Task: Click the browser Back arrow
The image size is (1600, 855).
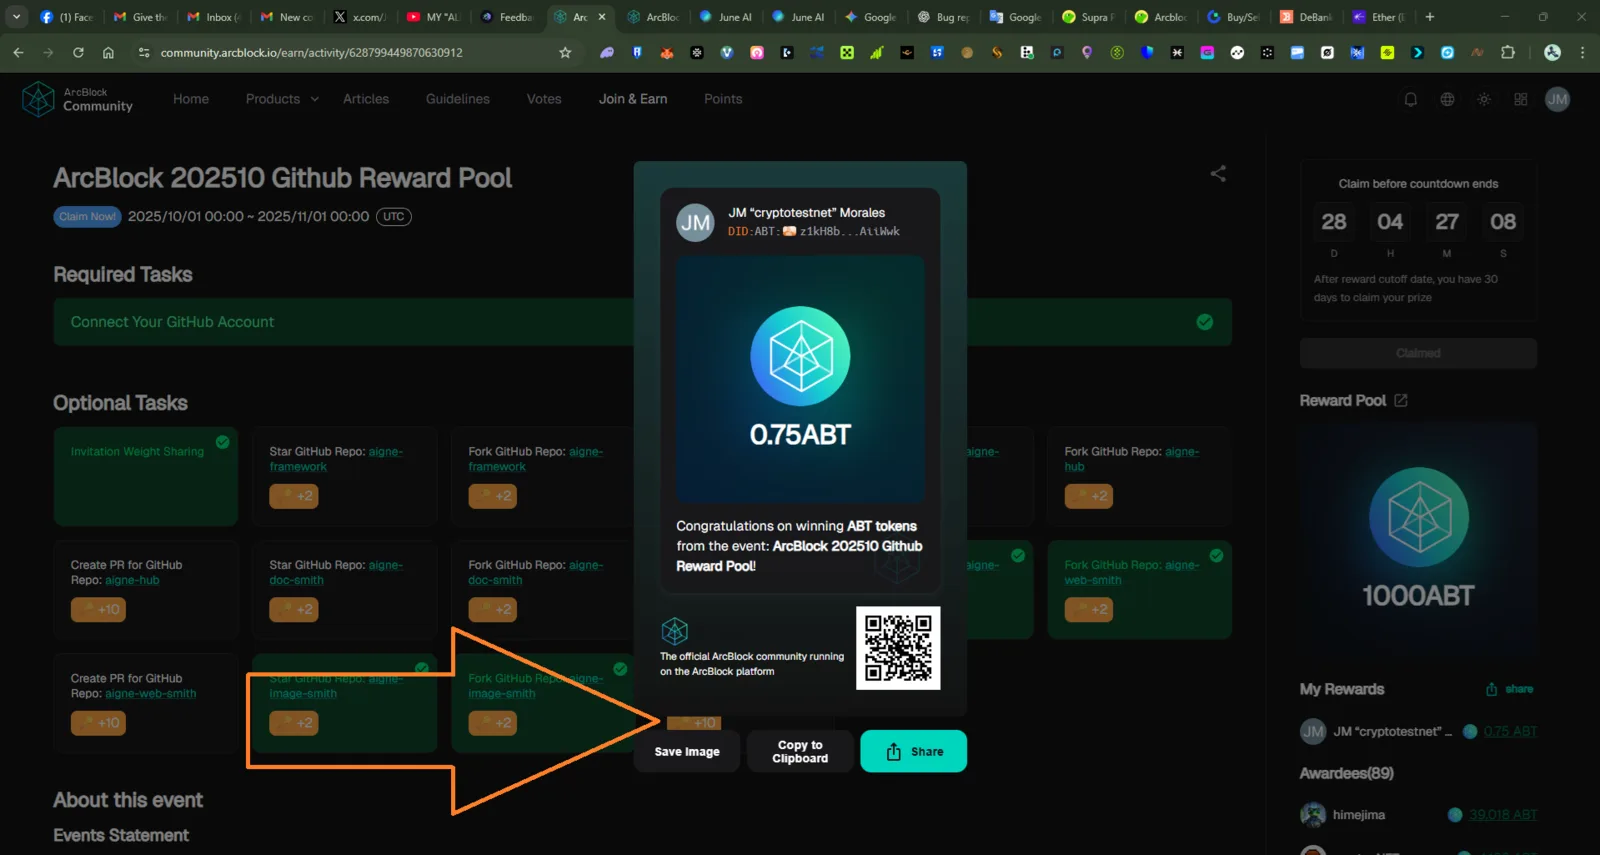Action: point(18,53)
